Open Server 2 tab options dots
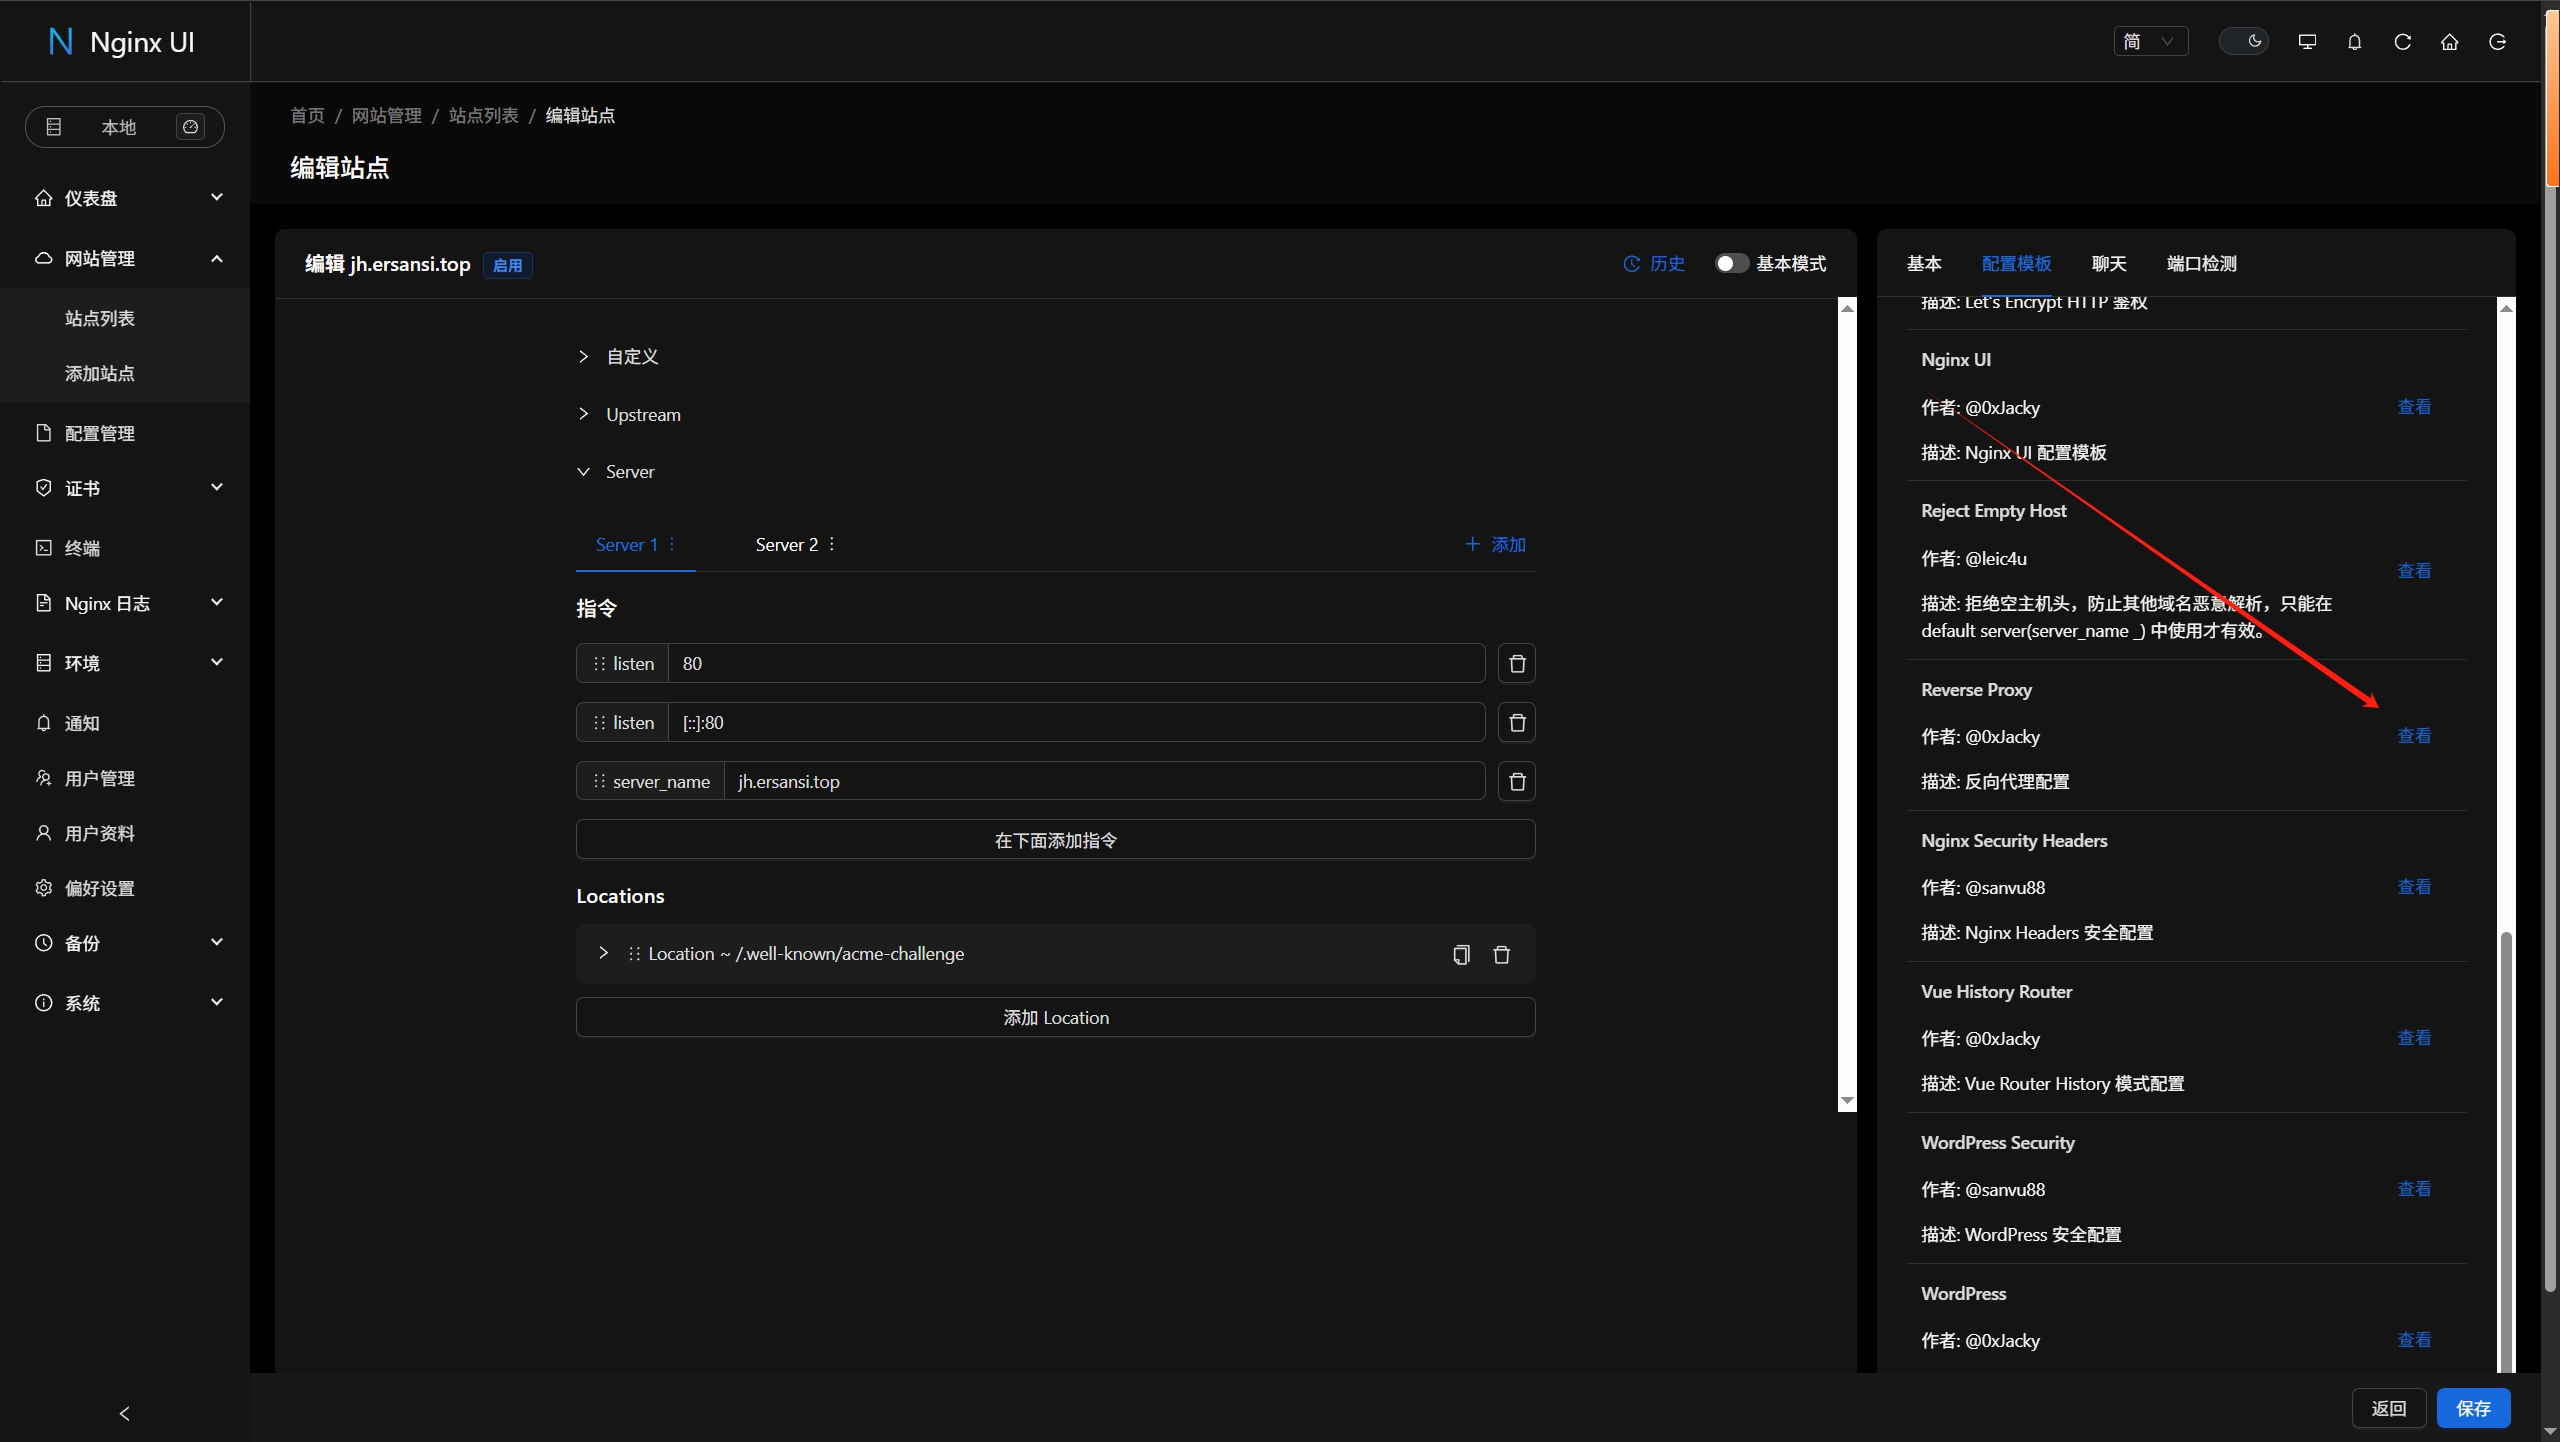The image size is (2560, 1442). 832,544
